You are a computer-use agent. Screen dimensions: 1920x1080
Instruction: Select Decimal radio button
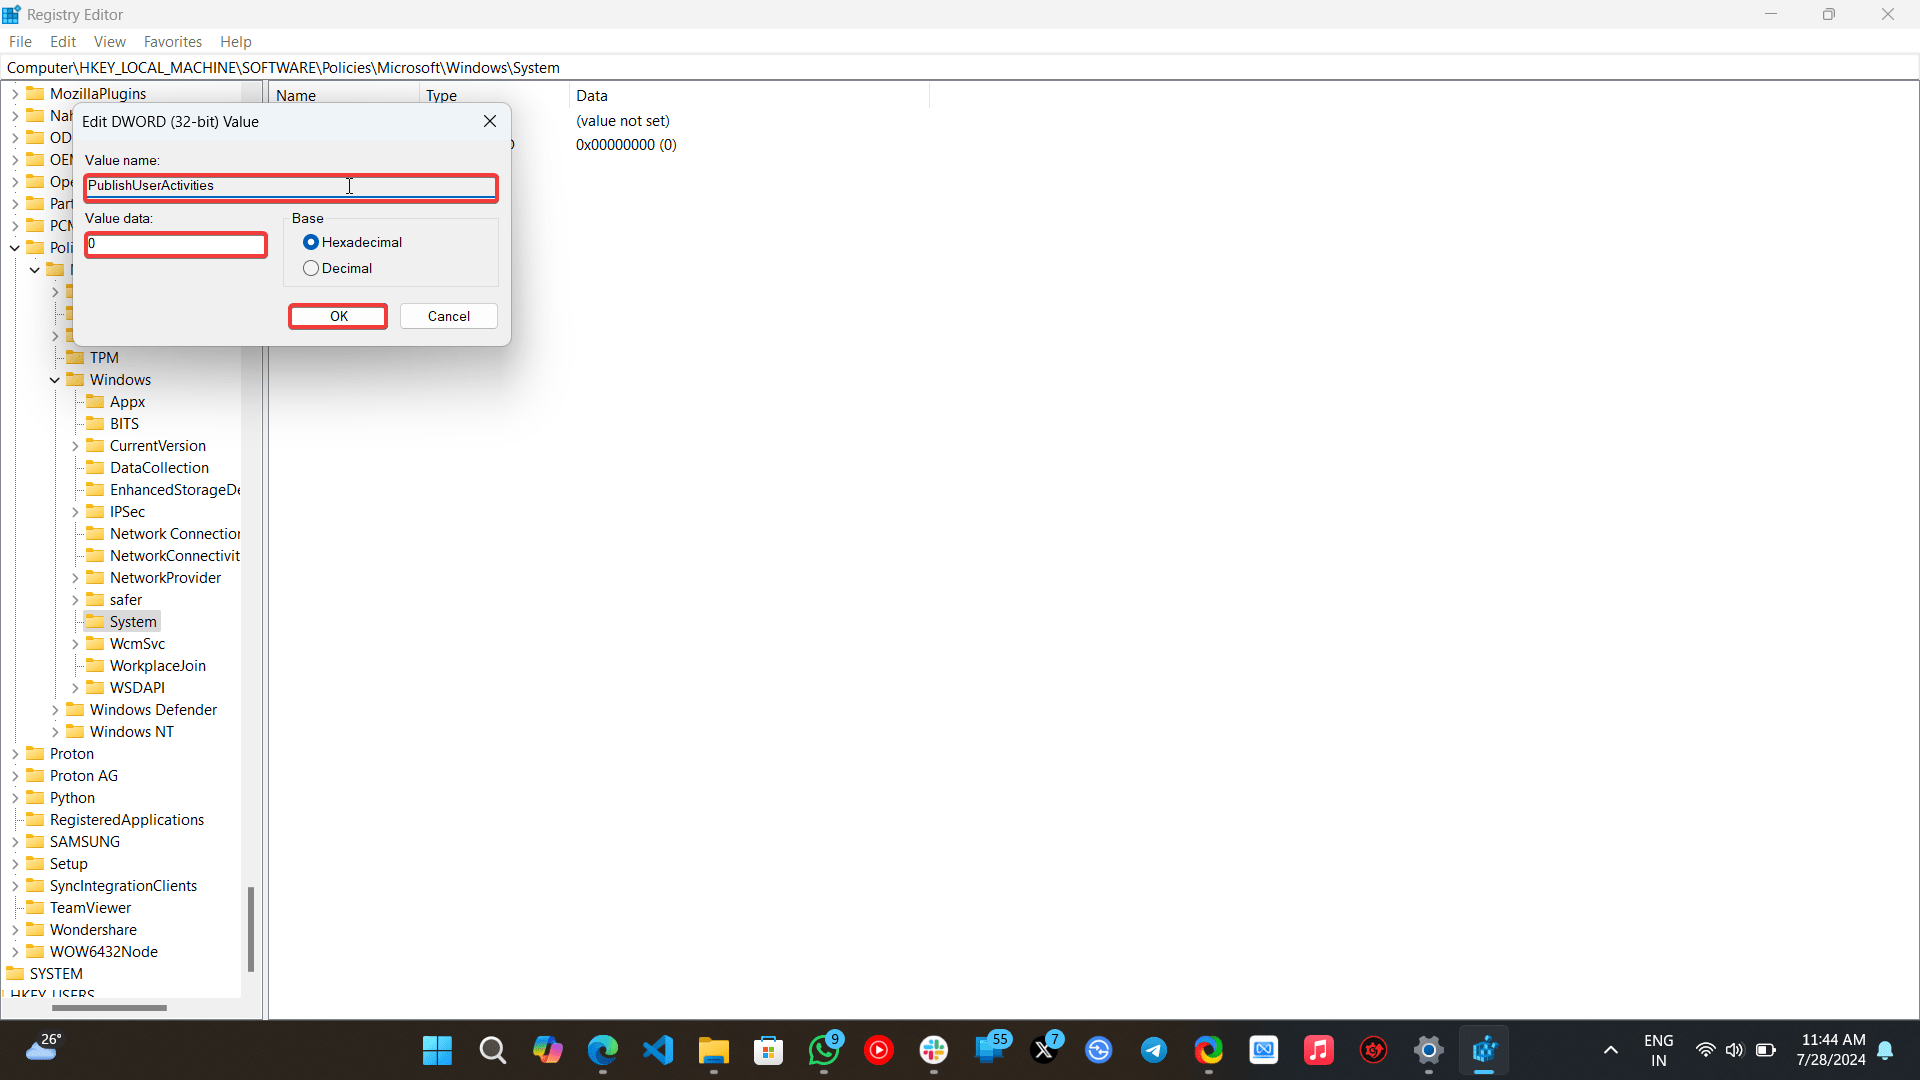pos(311,268)
